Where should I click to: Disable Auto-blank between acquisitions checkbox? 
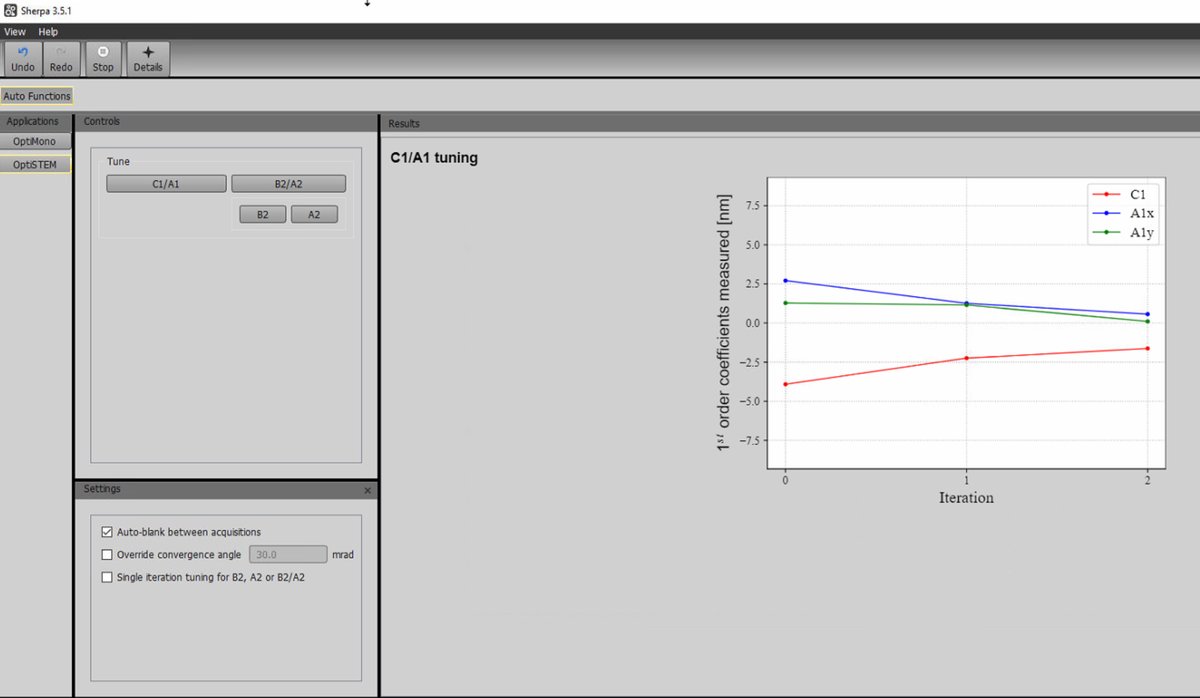(108, 532)
